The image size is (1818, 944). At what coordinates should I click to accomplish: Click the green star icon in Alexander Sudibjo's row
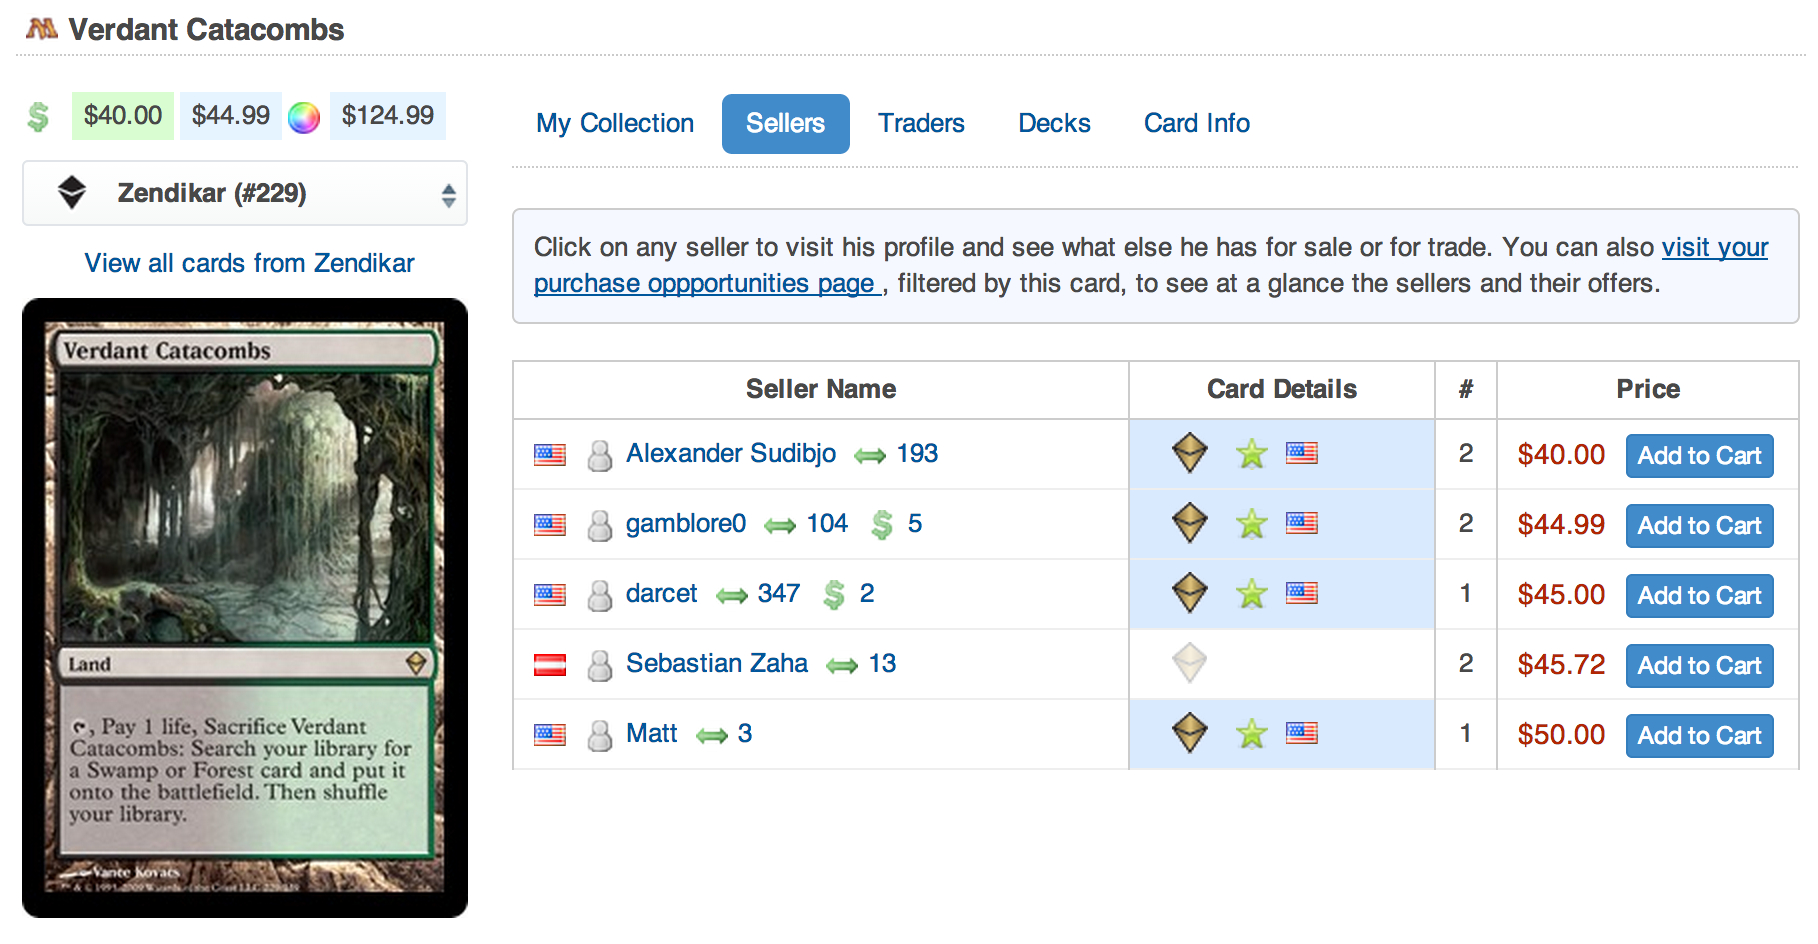pos(1251,454)
